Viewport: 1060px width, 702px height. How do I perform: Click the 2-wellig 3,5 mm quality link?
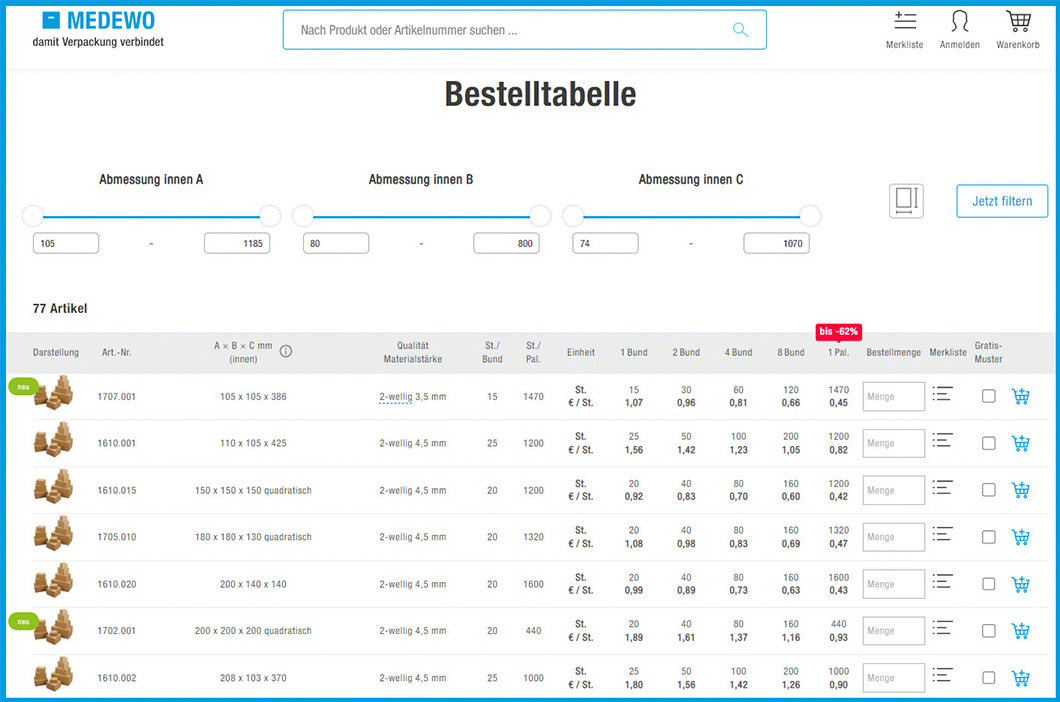pyautogui.click(x=412, y=397)
